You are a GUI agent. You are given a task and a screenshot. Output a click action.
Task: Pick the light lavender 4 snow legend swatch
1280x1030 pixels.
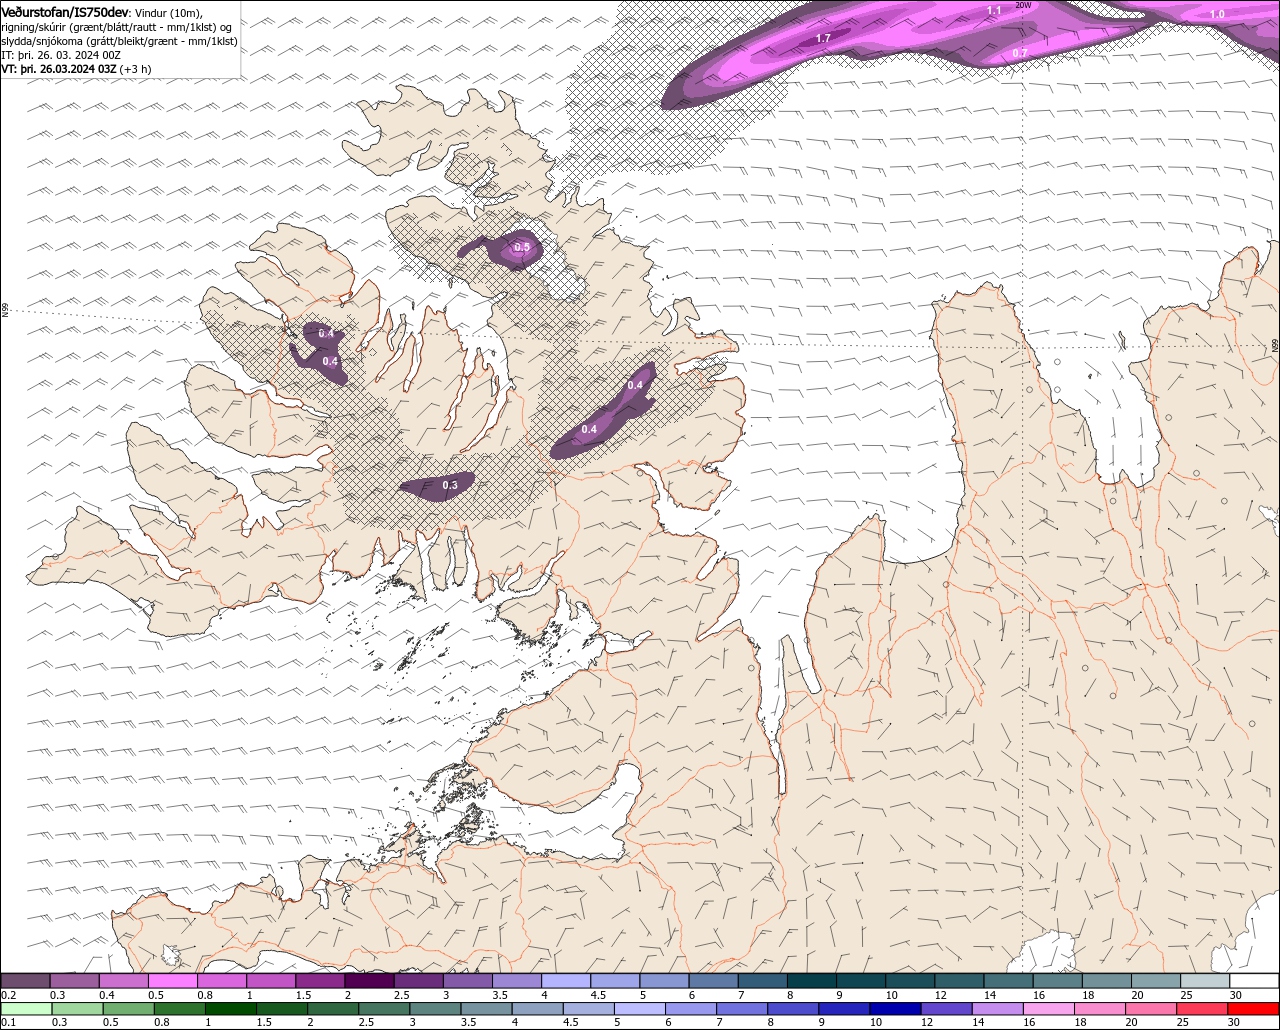pyautogui.click(x=566, y=981)
